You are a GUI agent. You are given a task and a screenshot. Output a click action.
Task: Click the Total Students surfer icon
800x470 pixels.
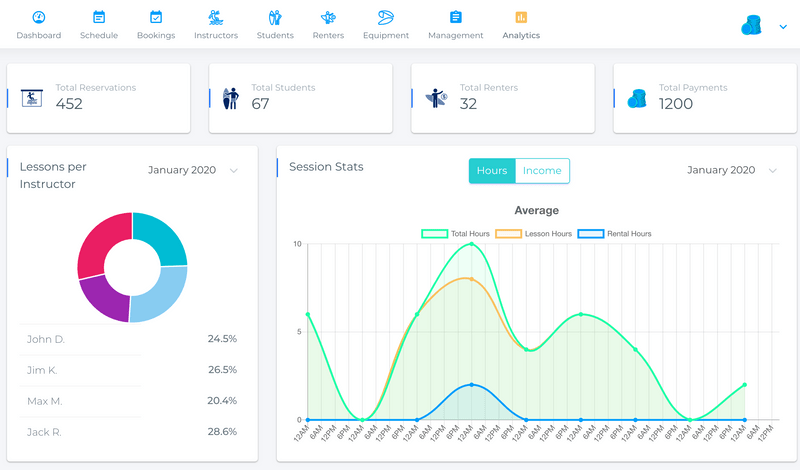(231, 98)
